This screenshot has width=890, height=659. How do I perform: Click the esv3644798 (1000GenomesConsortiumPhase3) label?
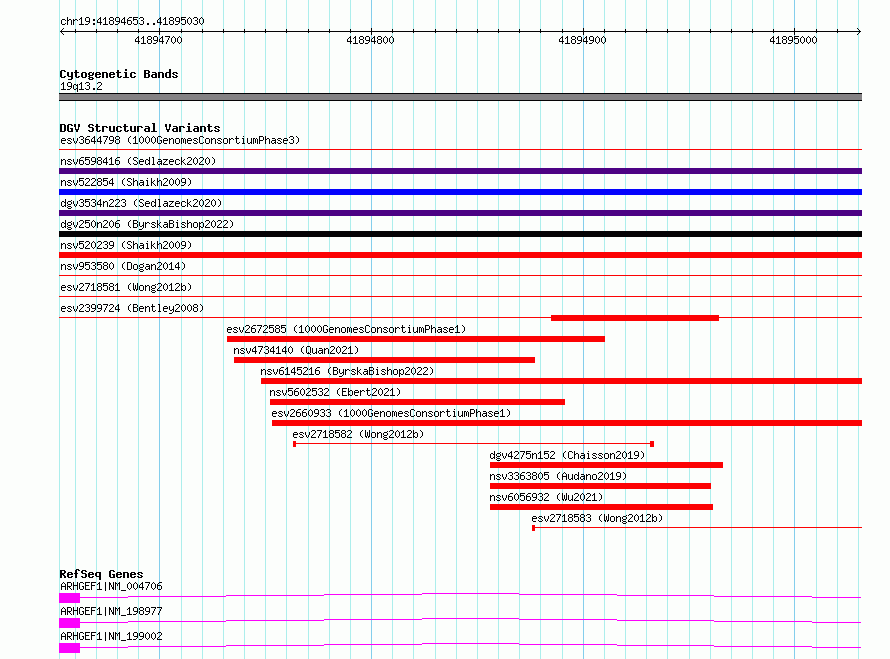tap(180, 140)
